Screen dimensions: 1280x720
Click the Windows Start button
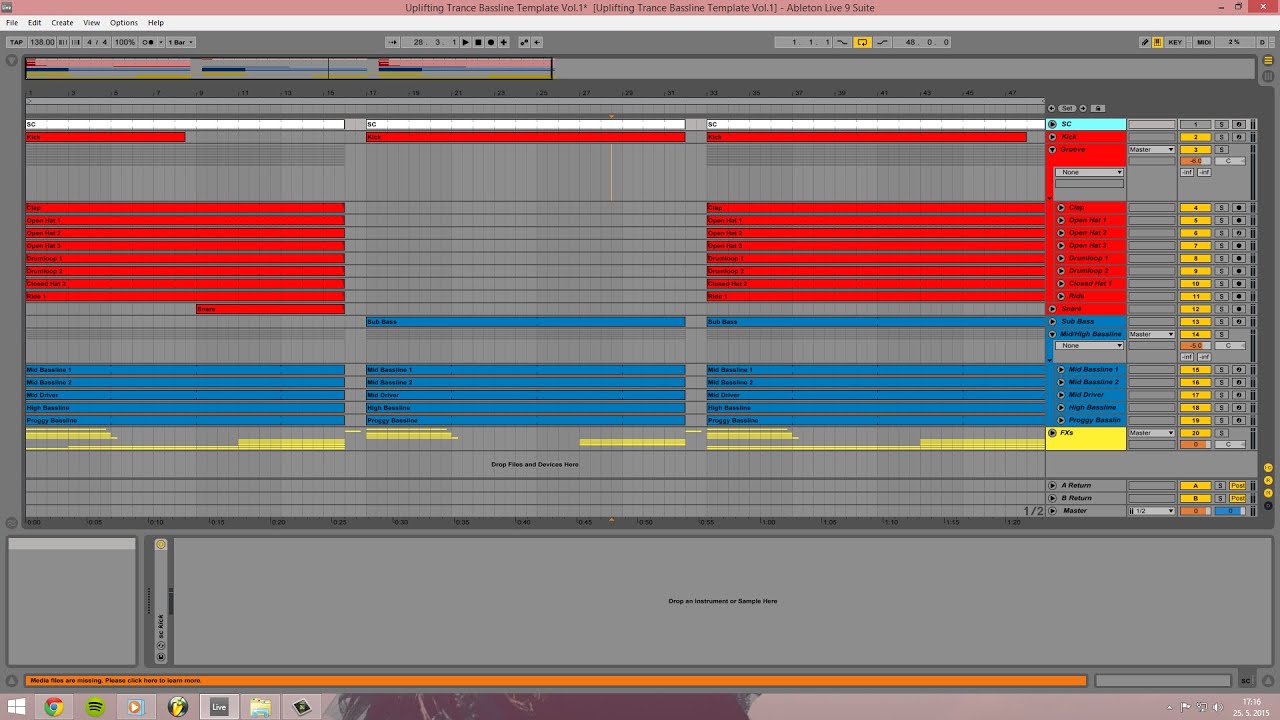pyautogui.click(x=16, y=707)
